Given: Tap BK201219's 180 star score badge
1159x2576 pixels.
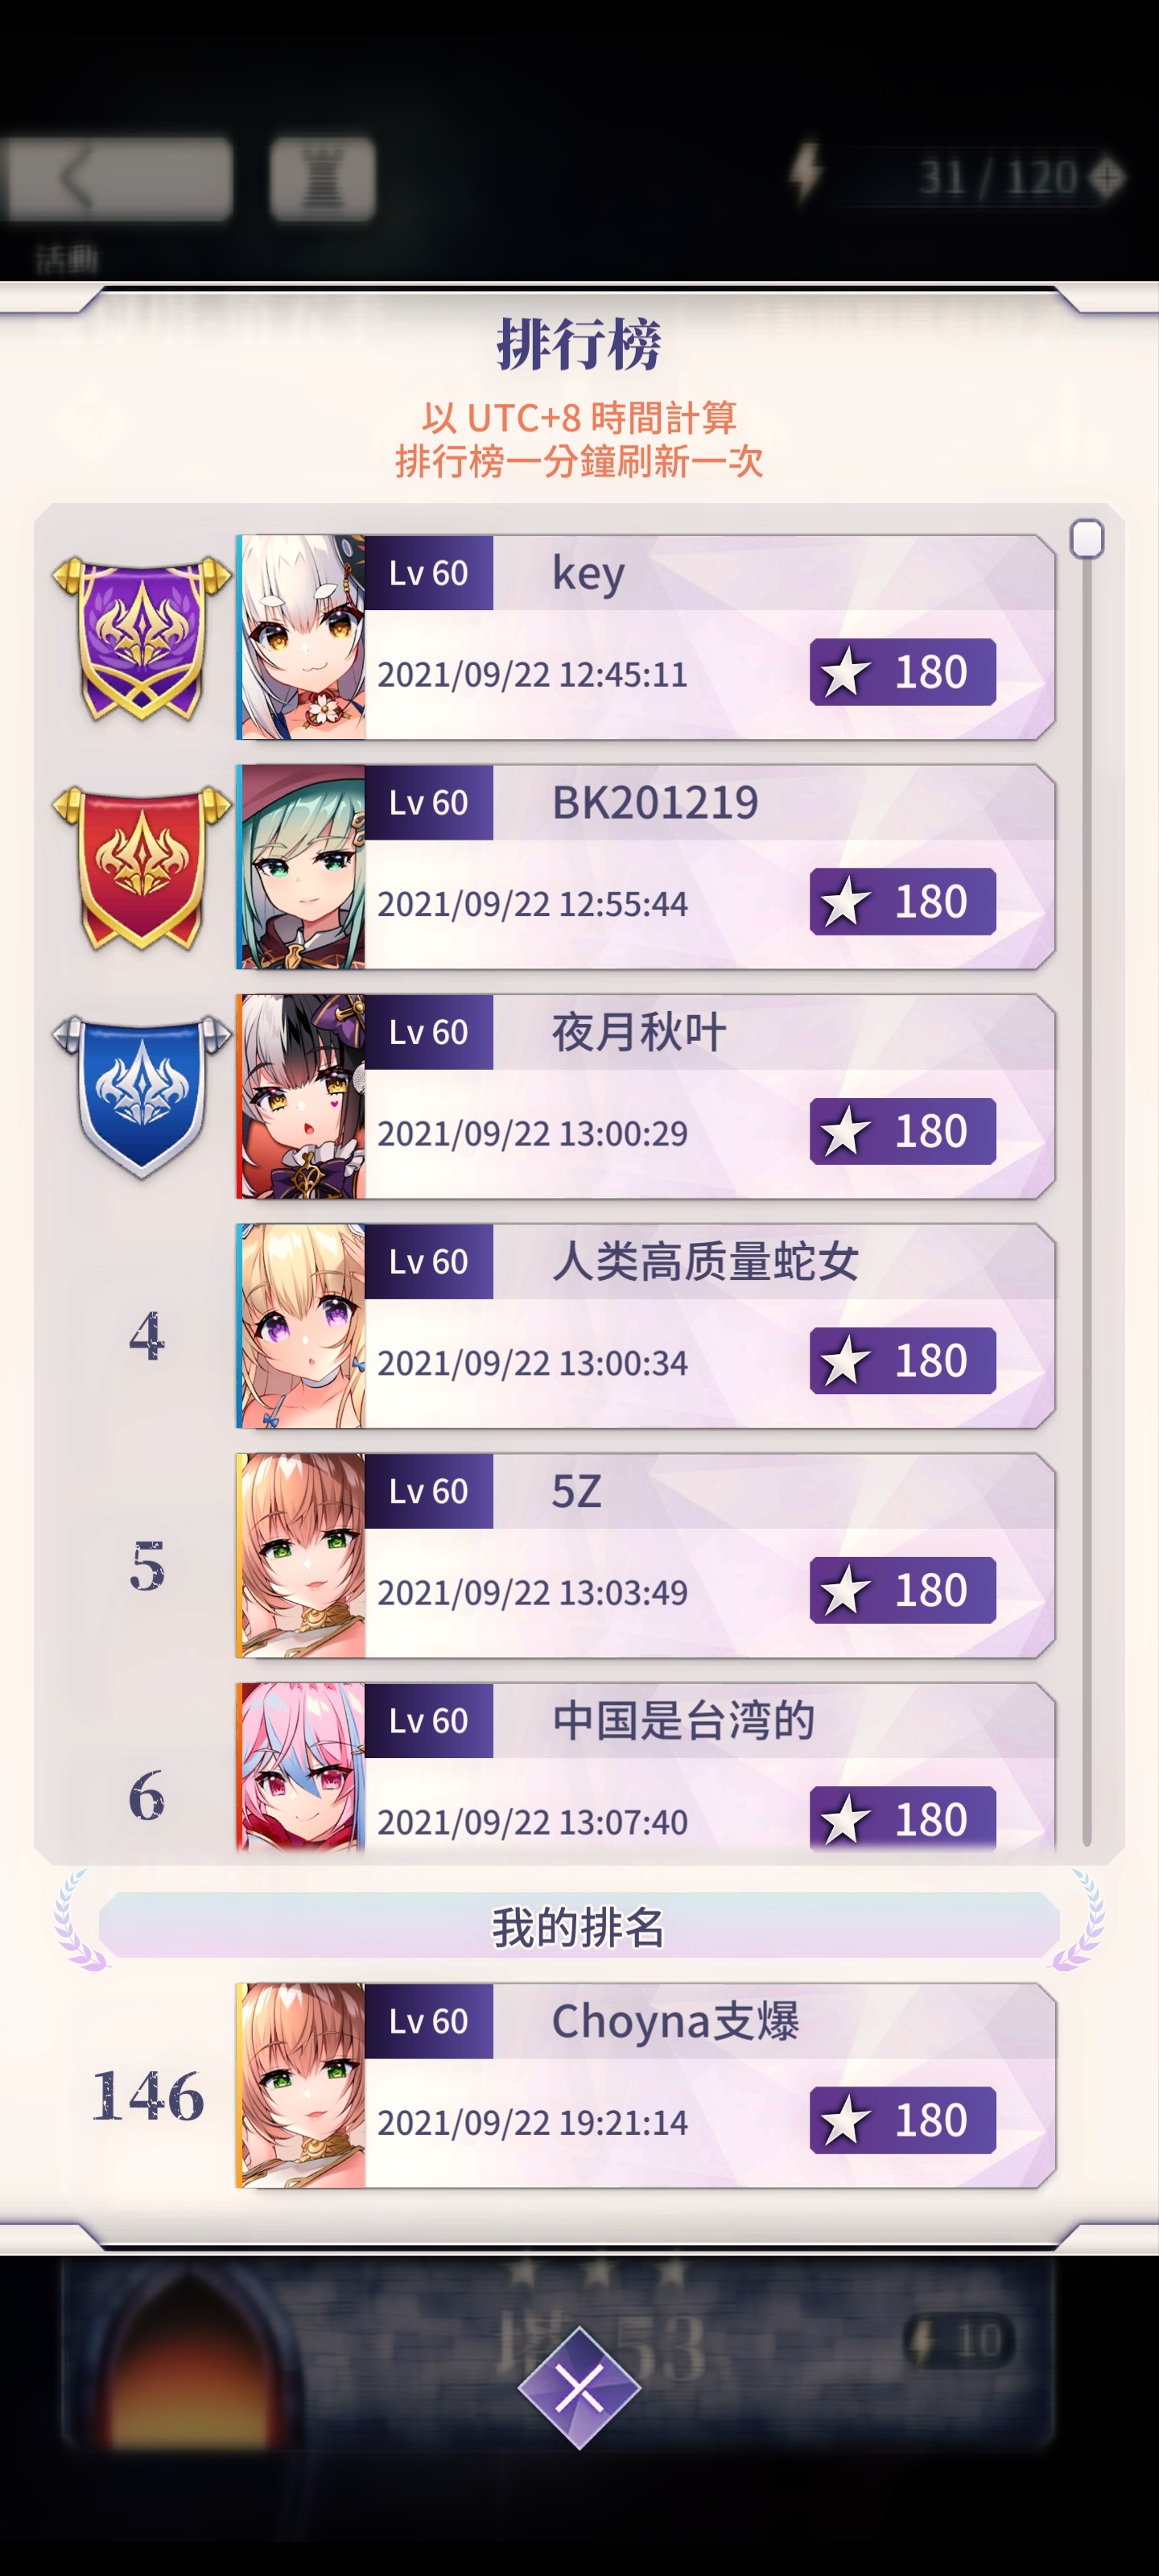Looking at the screenshot, I should (x=902, y=901).
